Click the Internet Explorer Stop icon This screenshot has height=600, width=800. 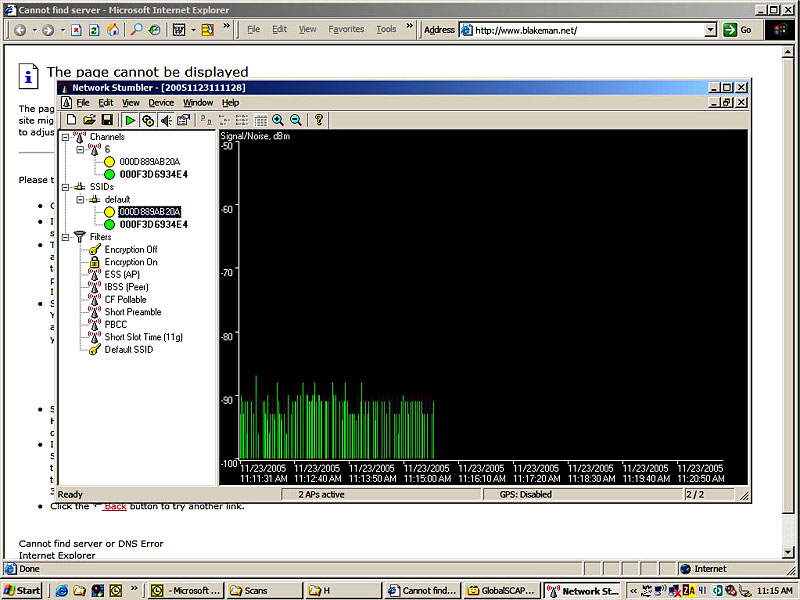tap(76, 30)
